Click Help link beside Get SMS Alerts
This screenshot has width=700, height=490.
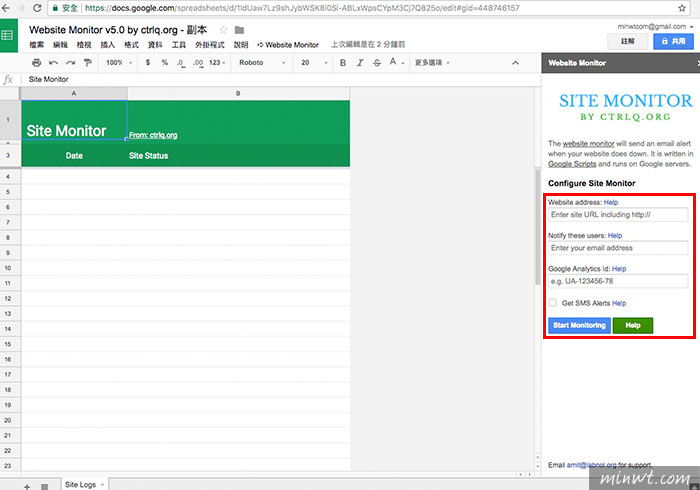pyautogui.click(x=619, y=303)
